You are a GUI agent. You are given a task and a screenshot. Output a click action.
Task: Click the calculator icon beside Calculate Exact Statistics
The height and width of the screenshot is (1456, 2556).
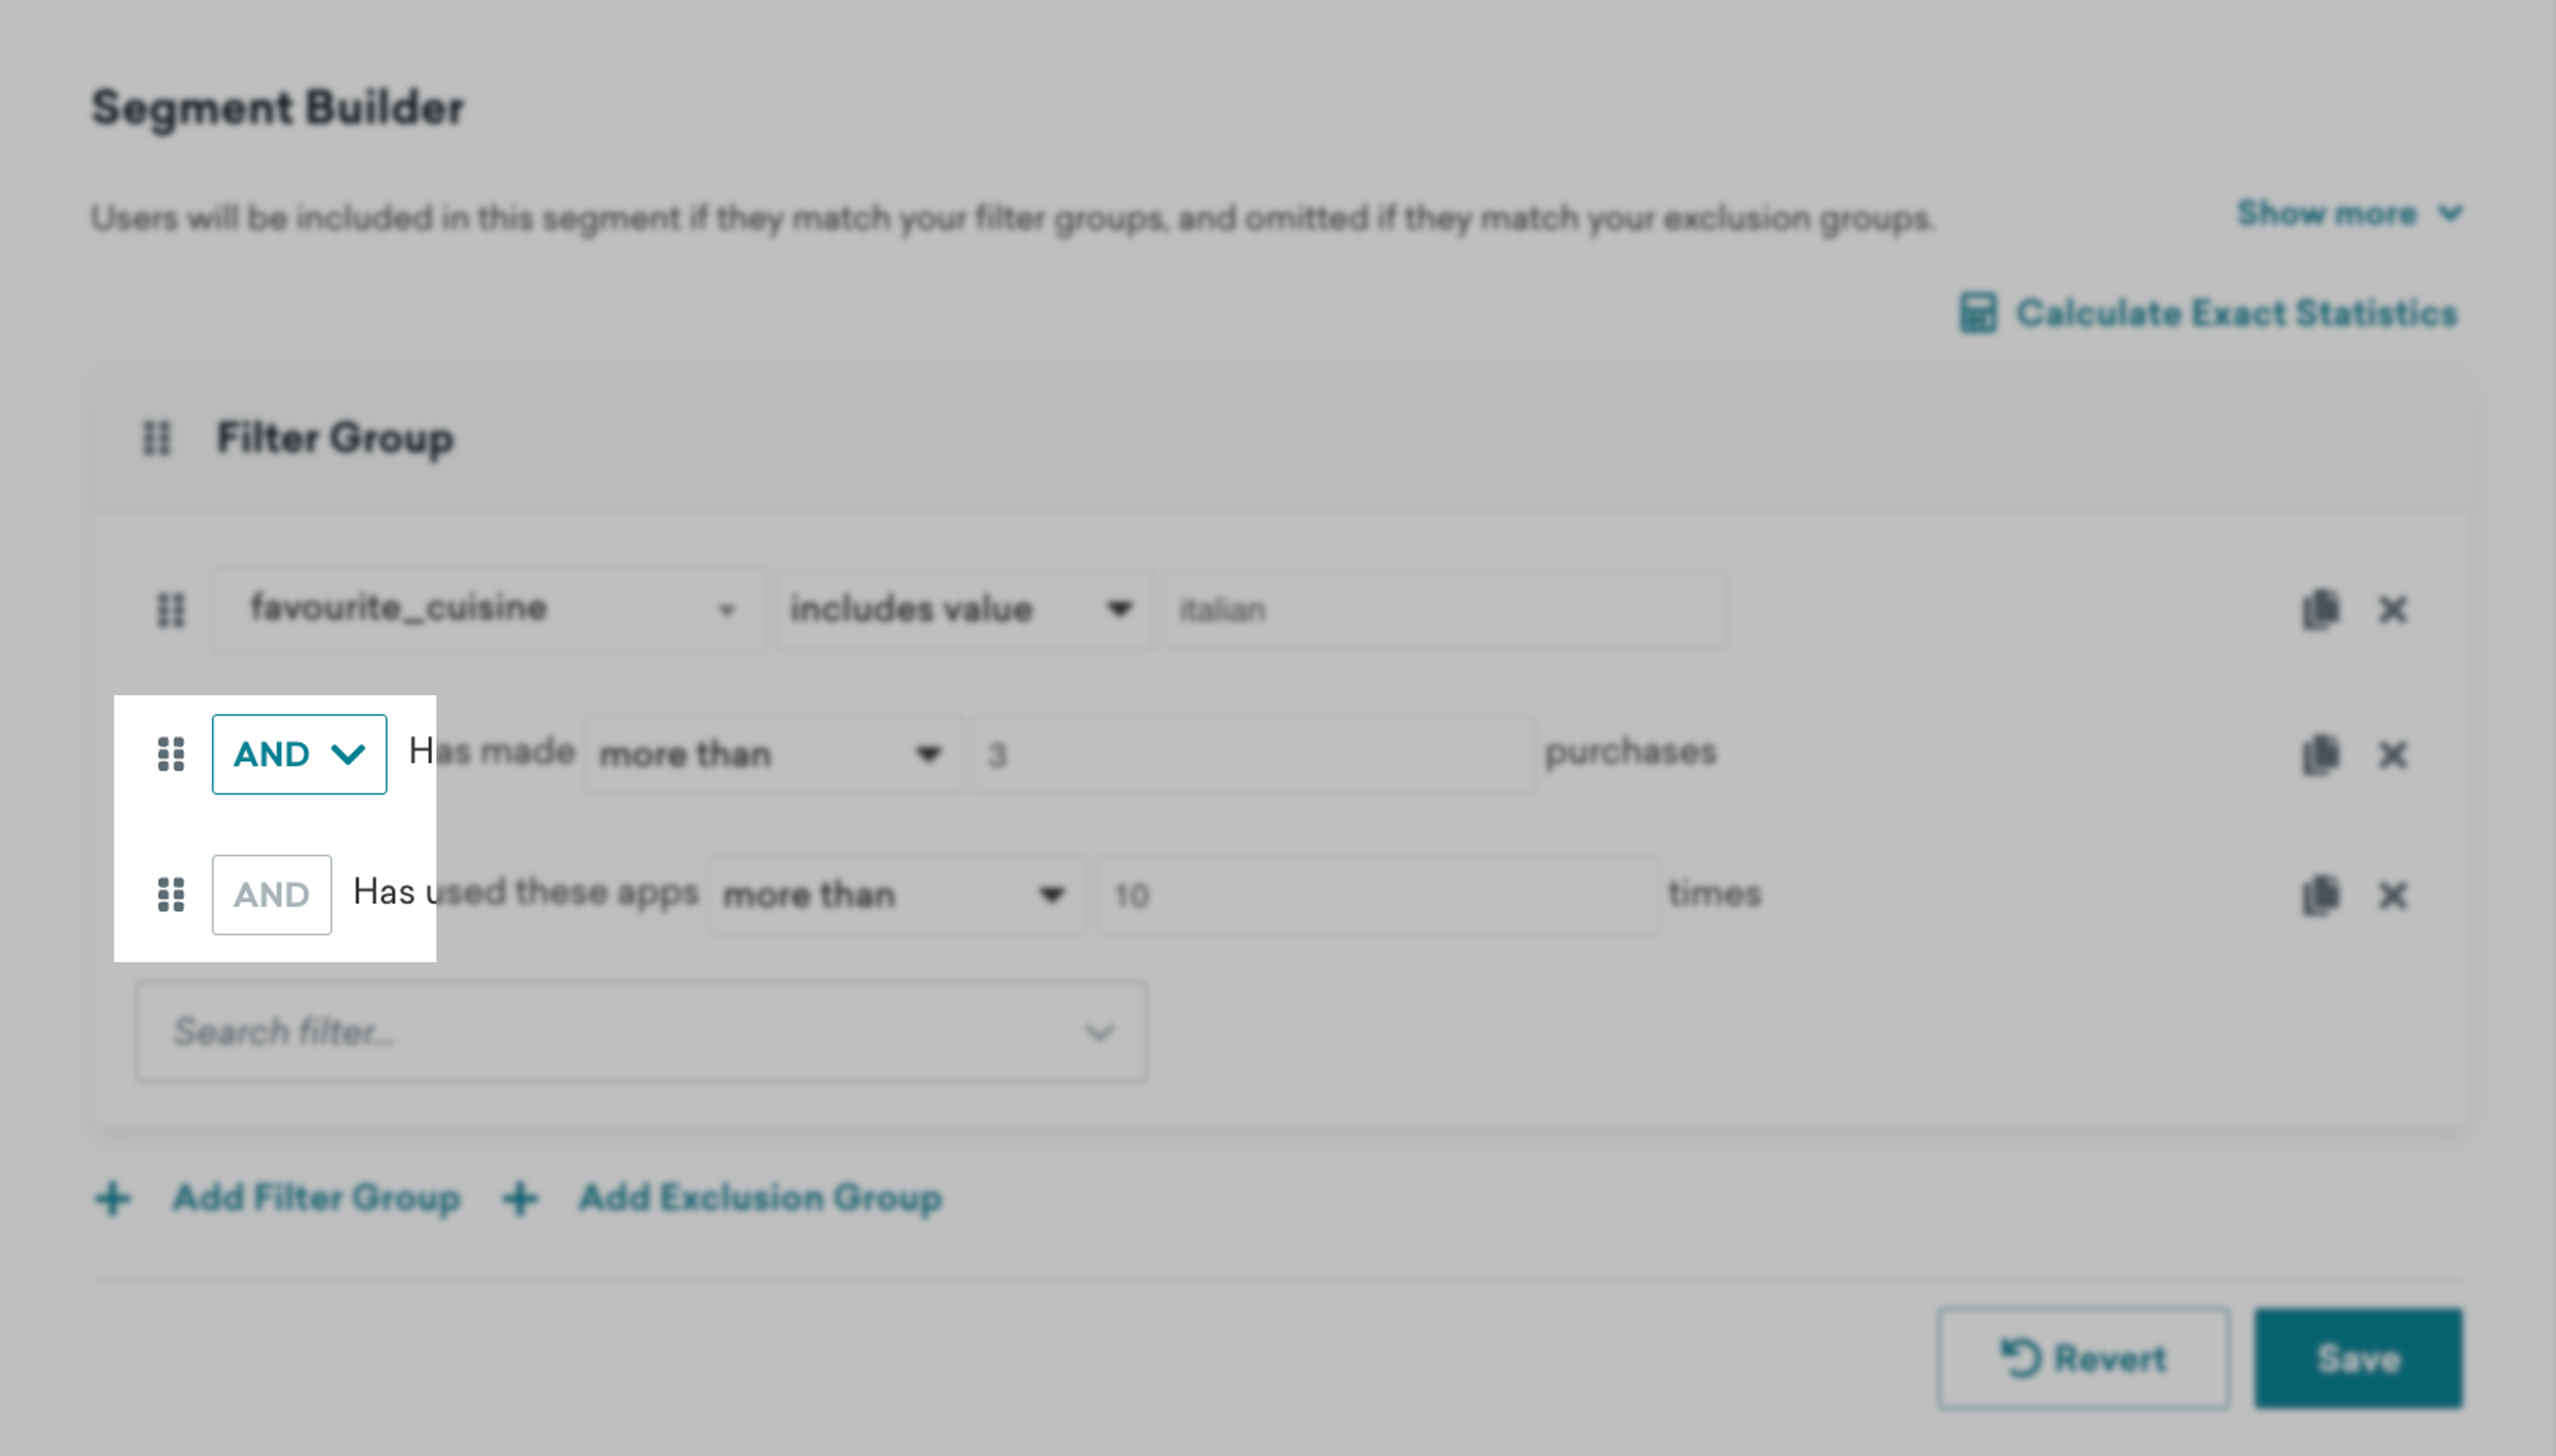point(1977,313)
